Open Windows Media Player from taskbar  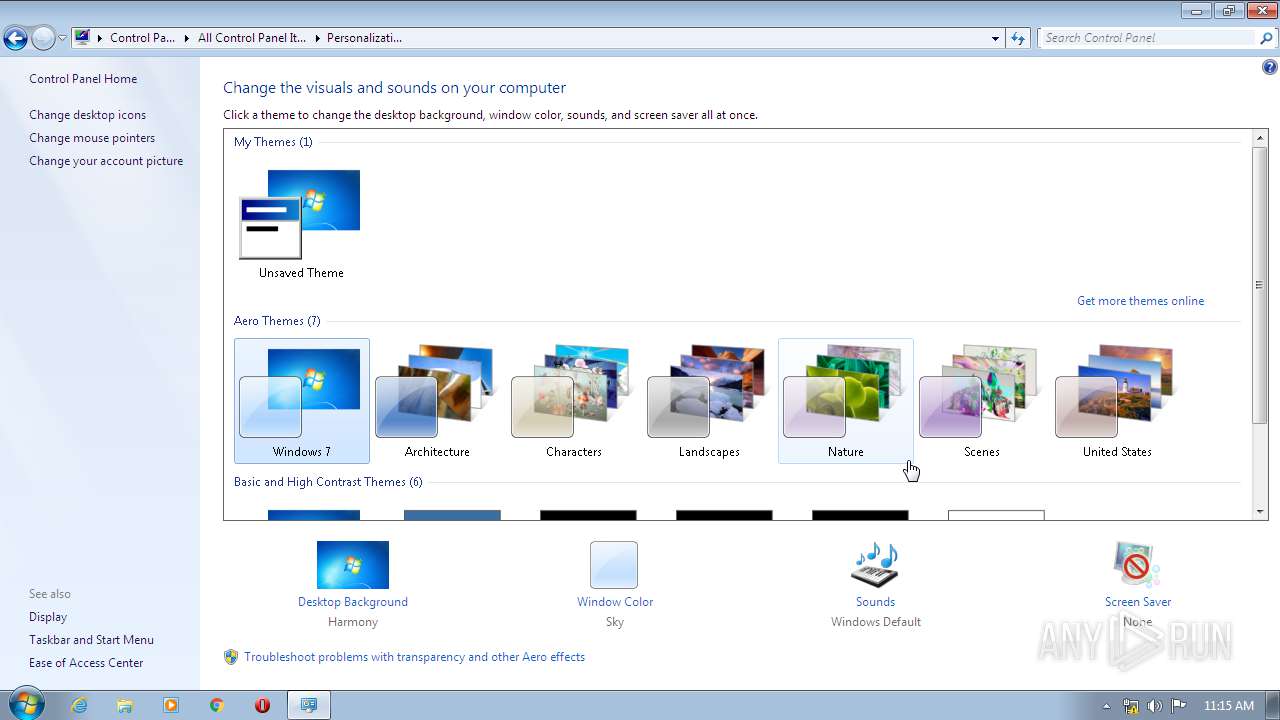coord(171,705)
